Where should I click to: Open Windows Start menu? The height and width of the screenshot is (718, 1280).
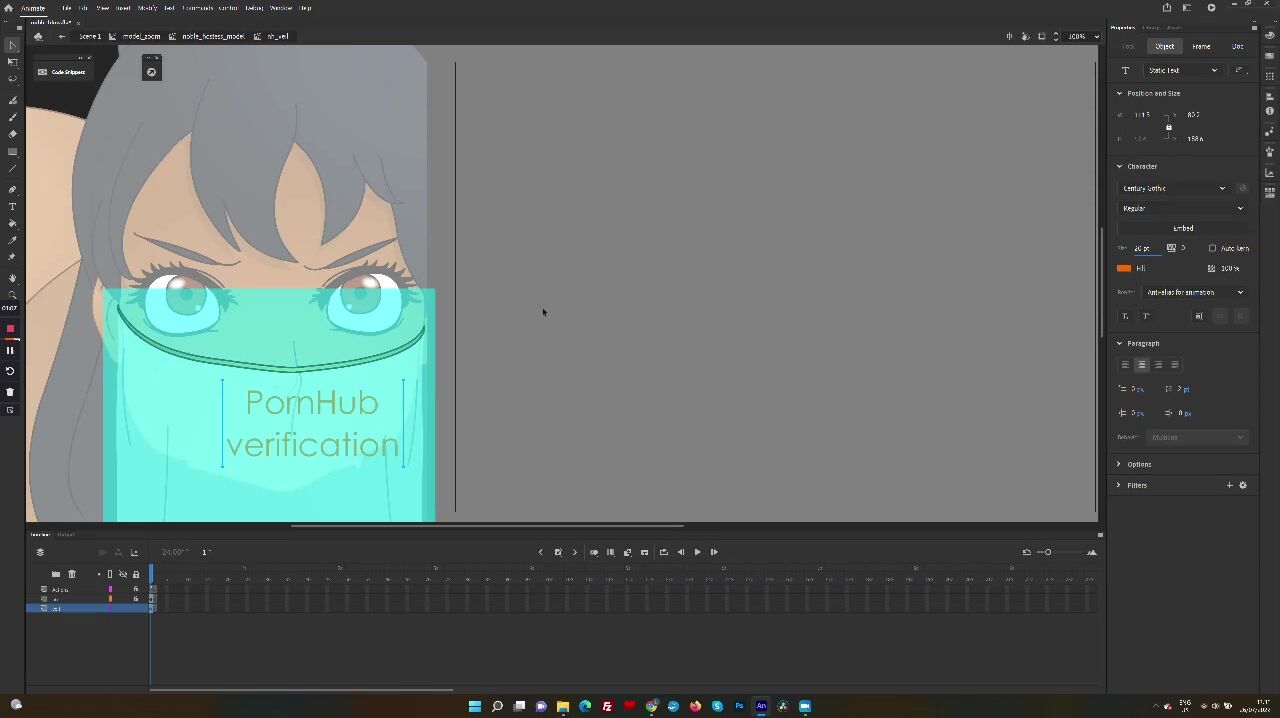[475, 706]
